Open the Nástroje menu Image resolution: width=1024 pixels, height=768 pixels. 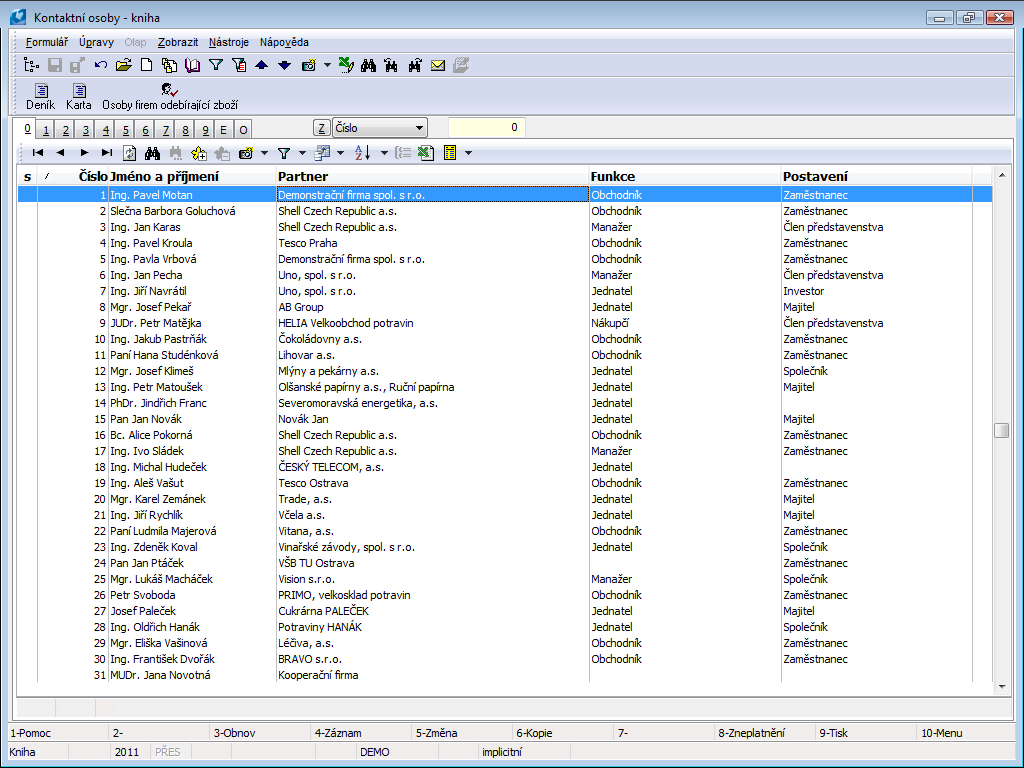coord(229,42)
